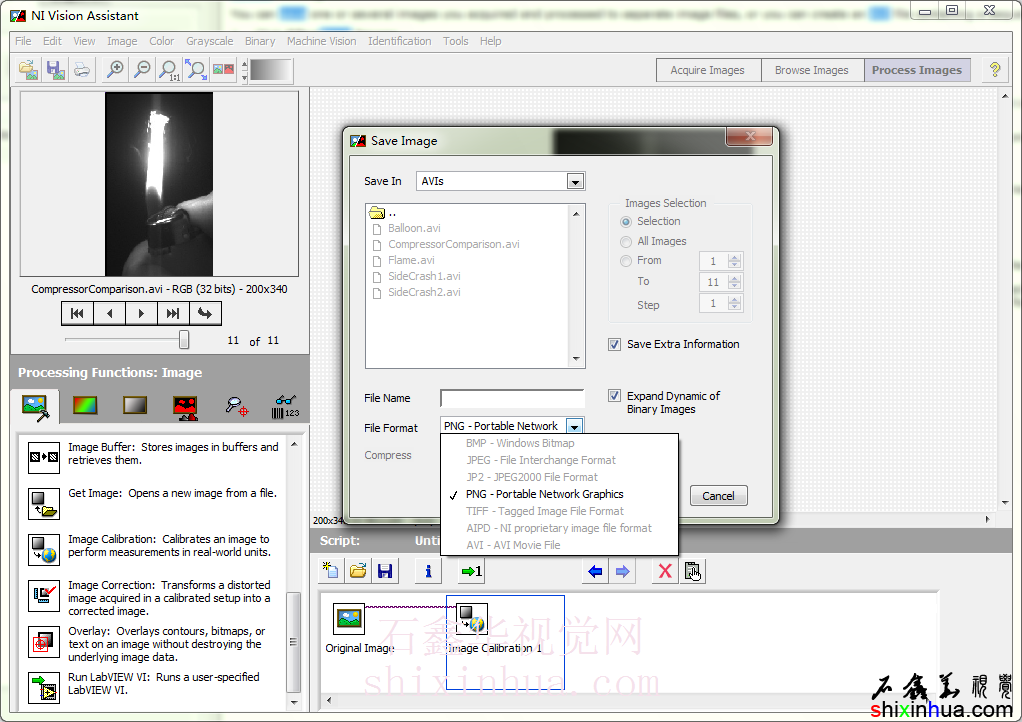Delete the selected script step with red X

[664, 571]
